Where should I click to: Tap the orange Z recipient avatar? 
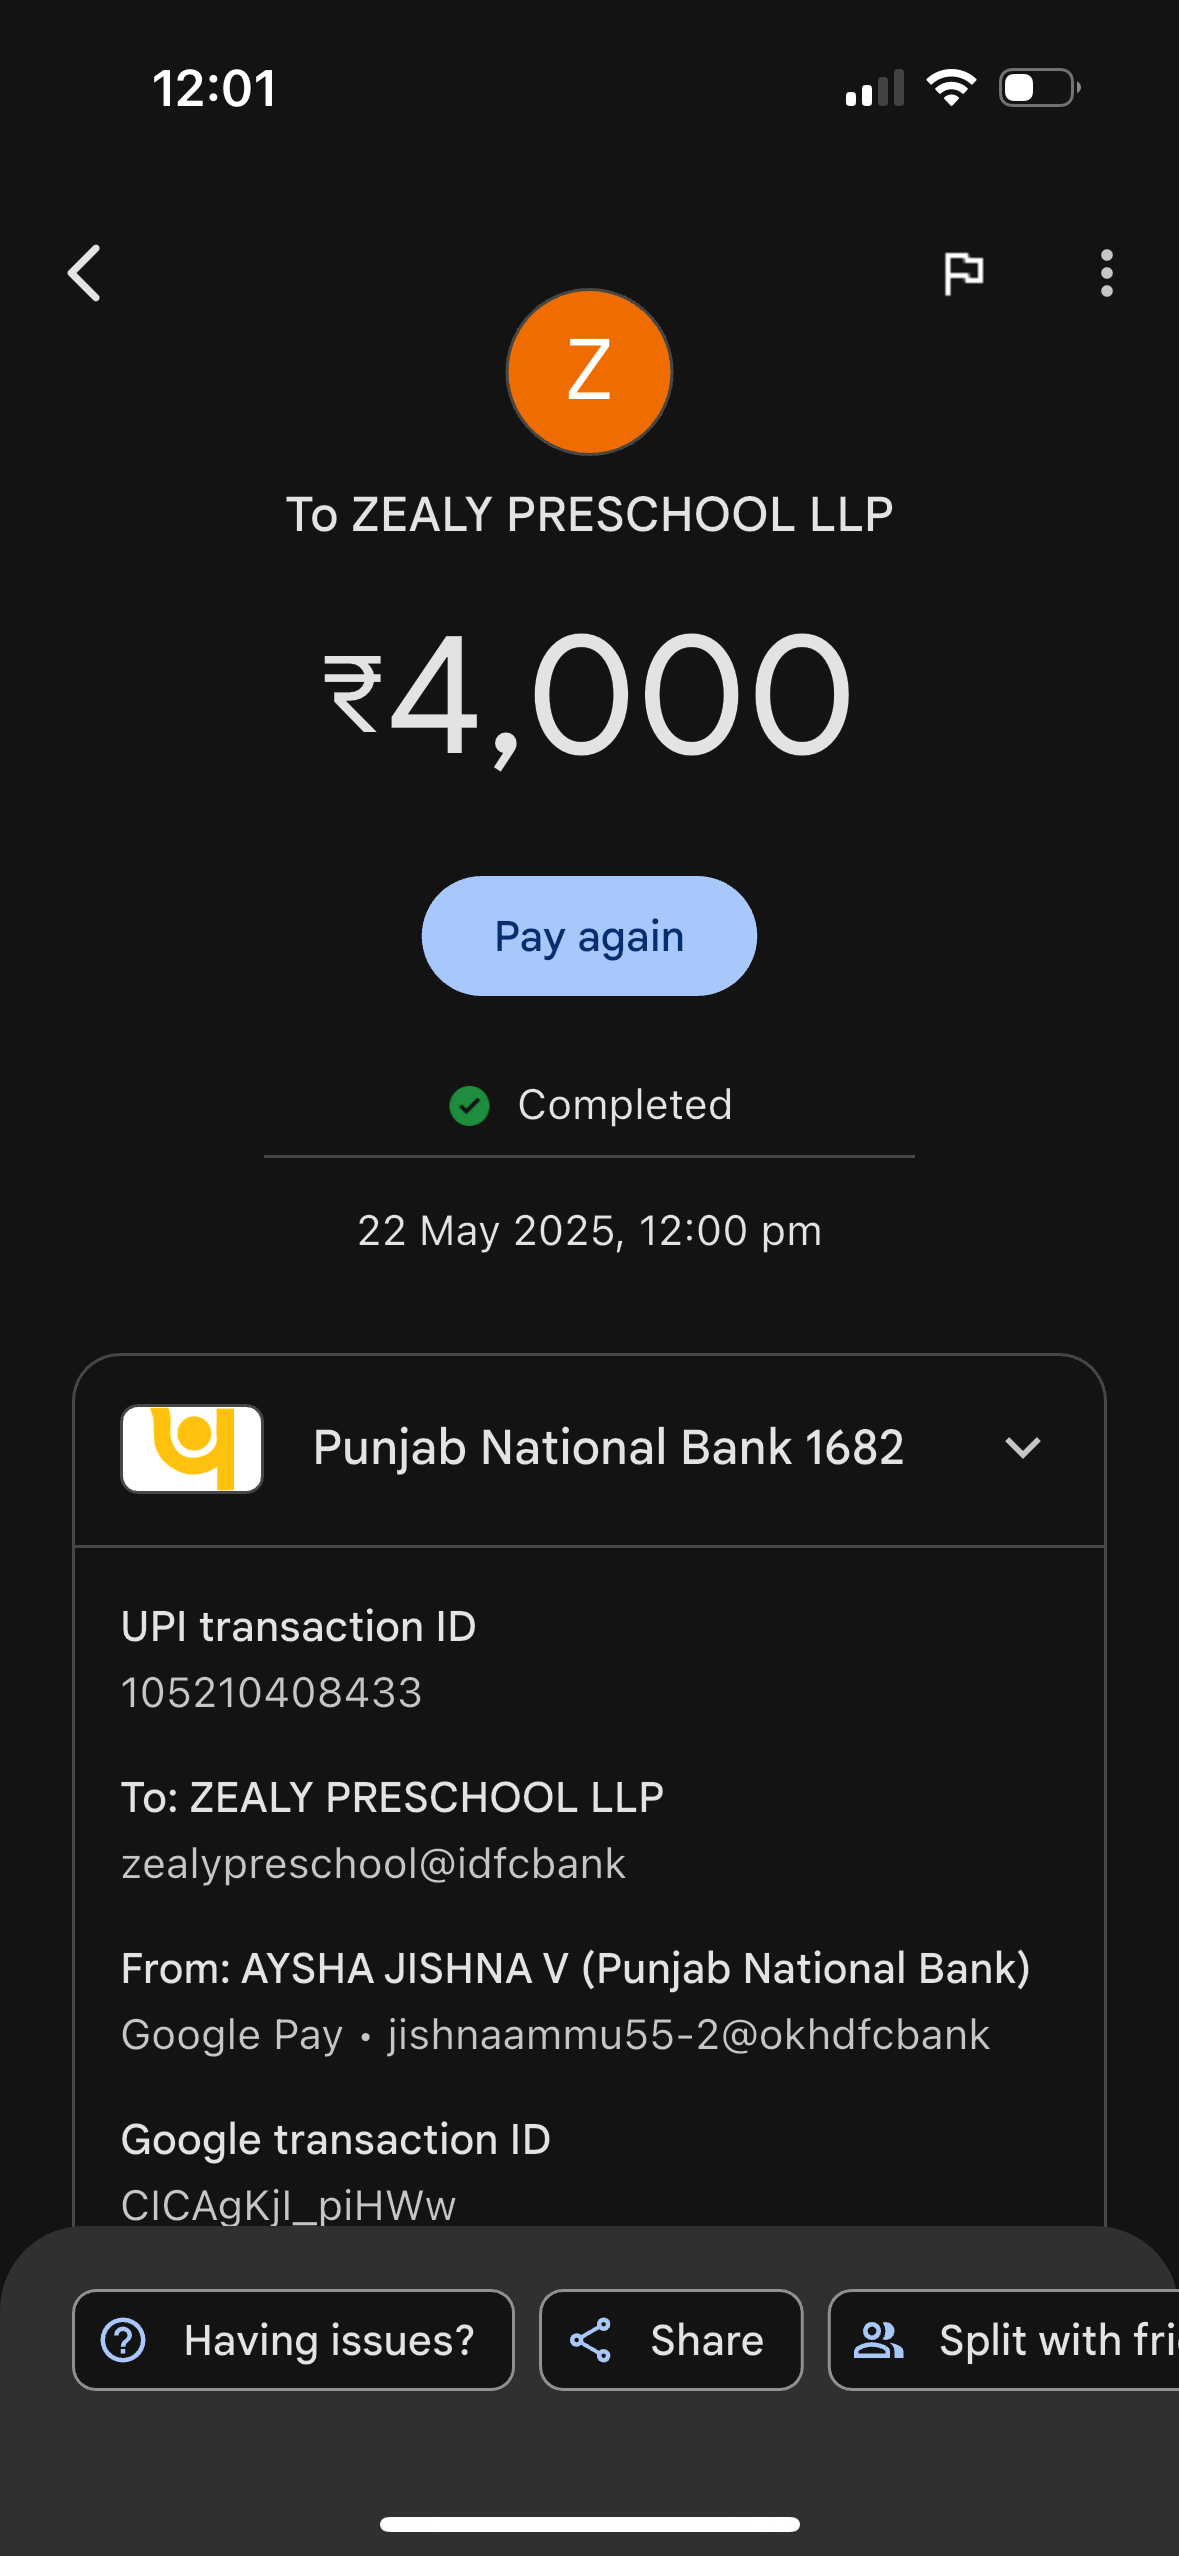[x=589, y=372]
